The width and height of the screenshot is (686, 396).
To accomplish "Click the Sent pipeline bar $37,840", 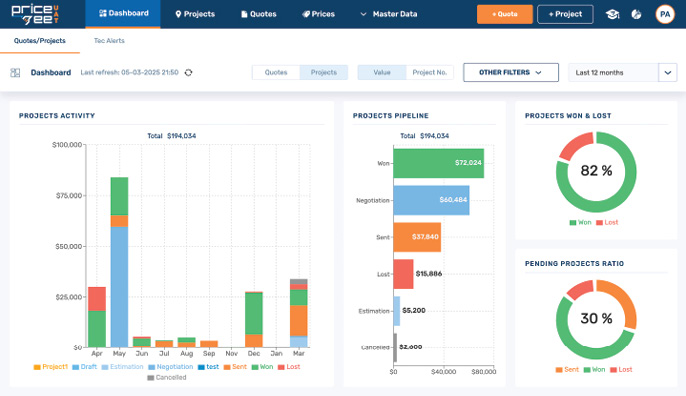I will coord(417,237).
